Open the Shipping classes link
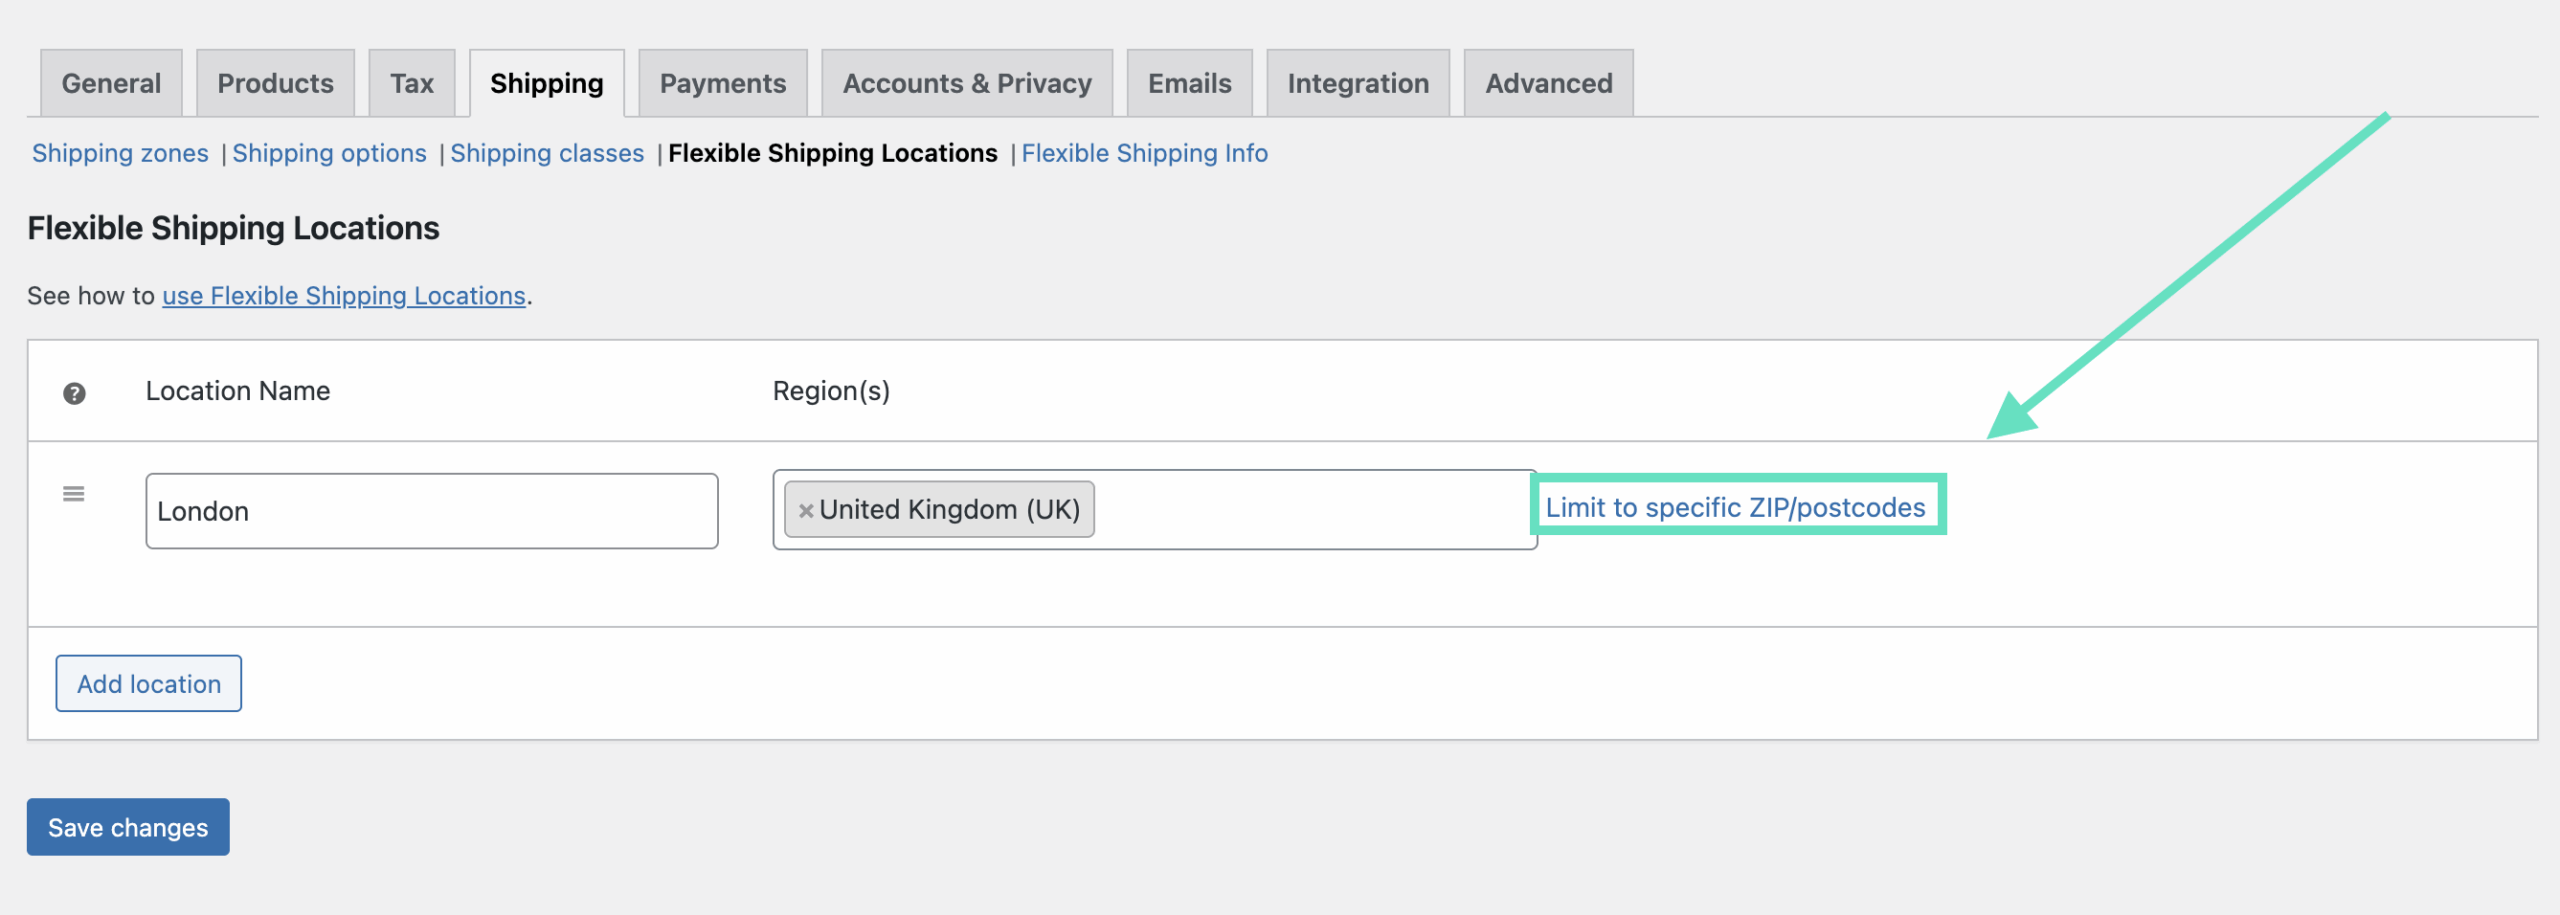Image resolution: width=2560 pixels, height=915 pixels. pyautogui.click(x=546, y=153)
